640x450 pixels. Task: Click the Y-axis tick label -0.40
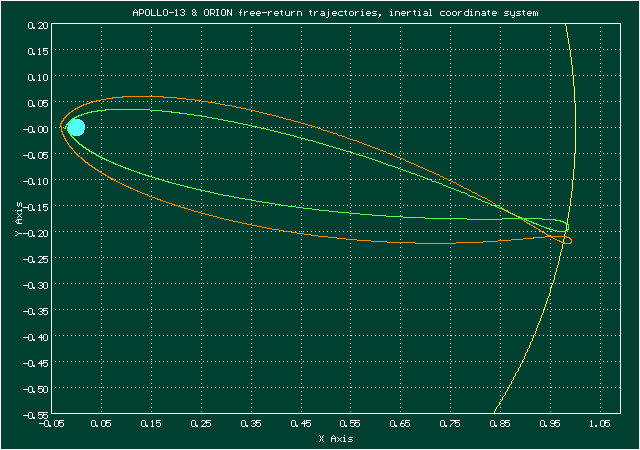[x=36, y=337]
